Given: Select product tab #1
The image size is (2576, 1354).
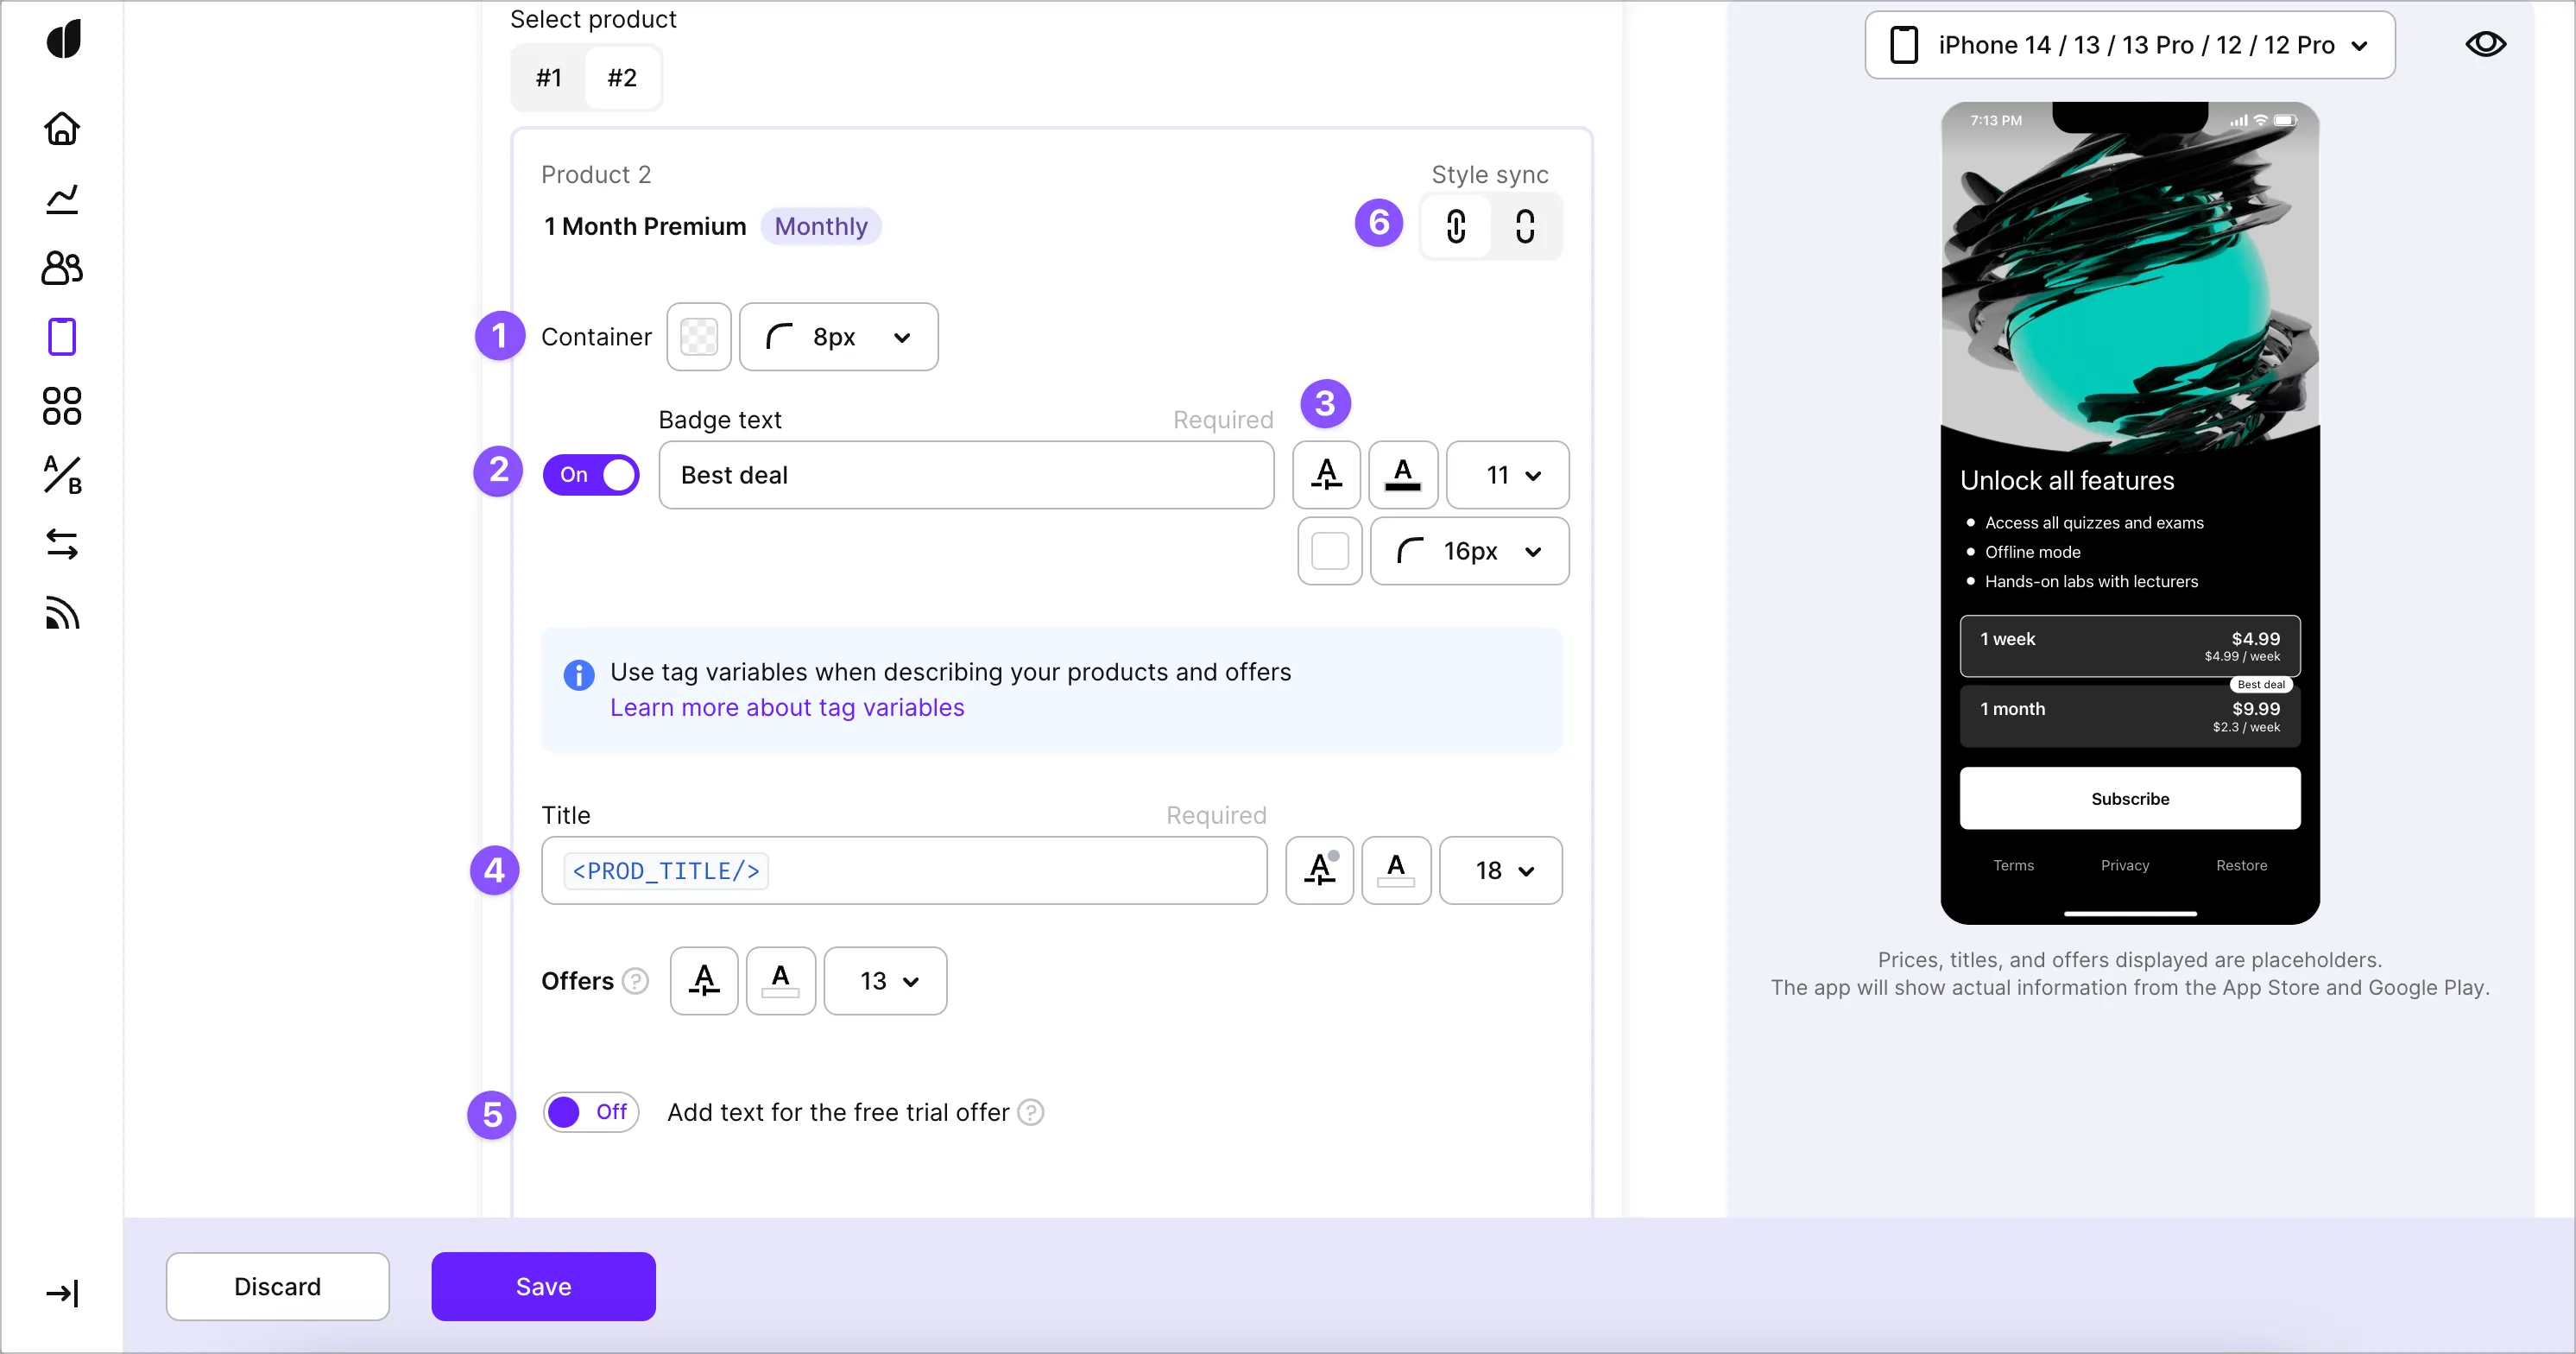Looking at the screenshot, I should click(549, 78).
